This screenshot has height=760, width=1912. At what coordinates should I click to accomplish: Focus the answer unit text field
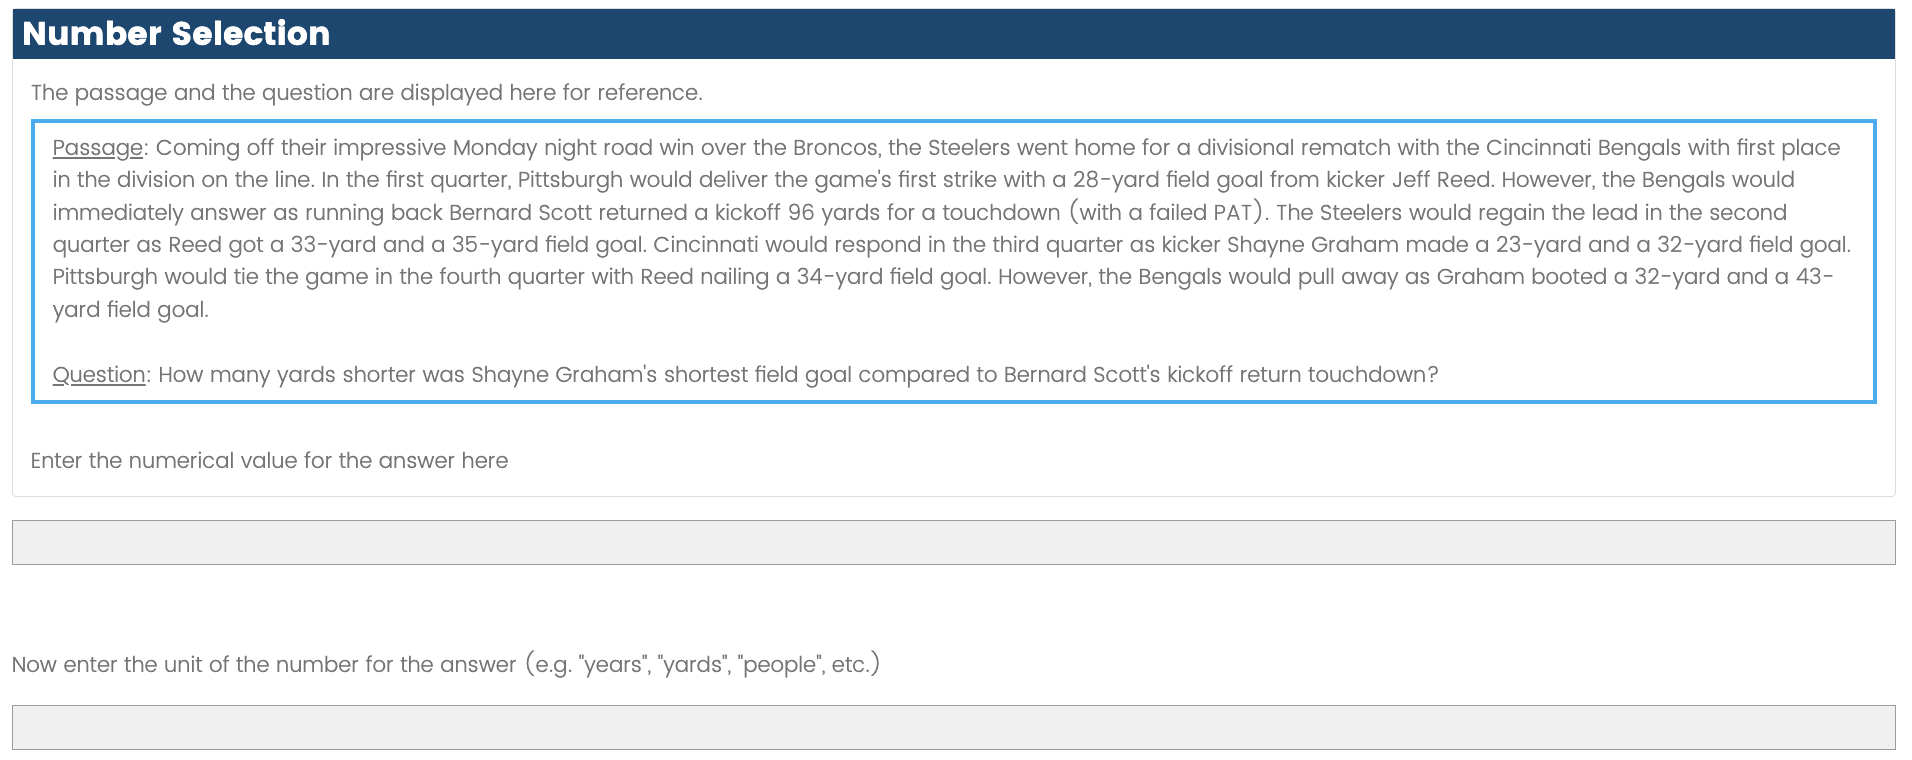tap(953, 727)
